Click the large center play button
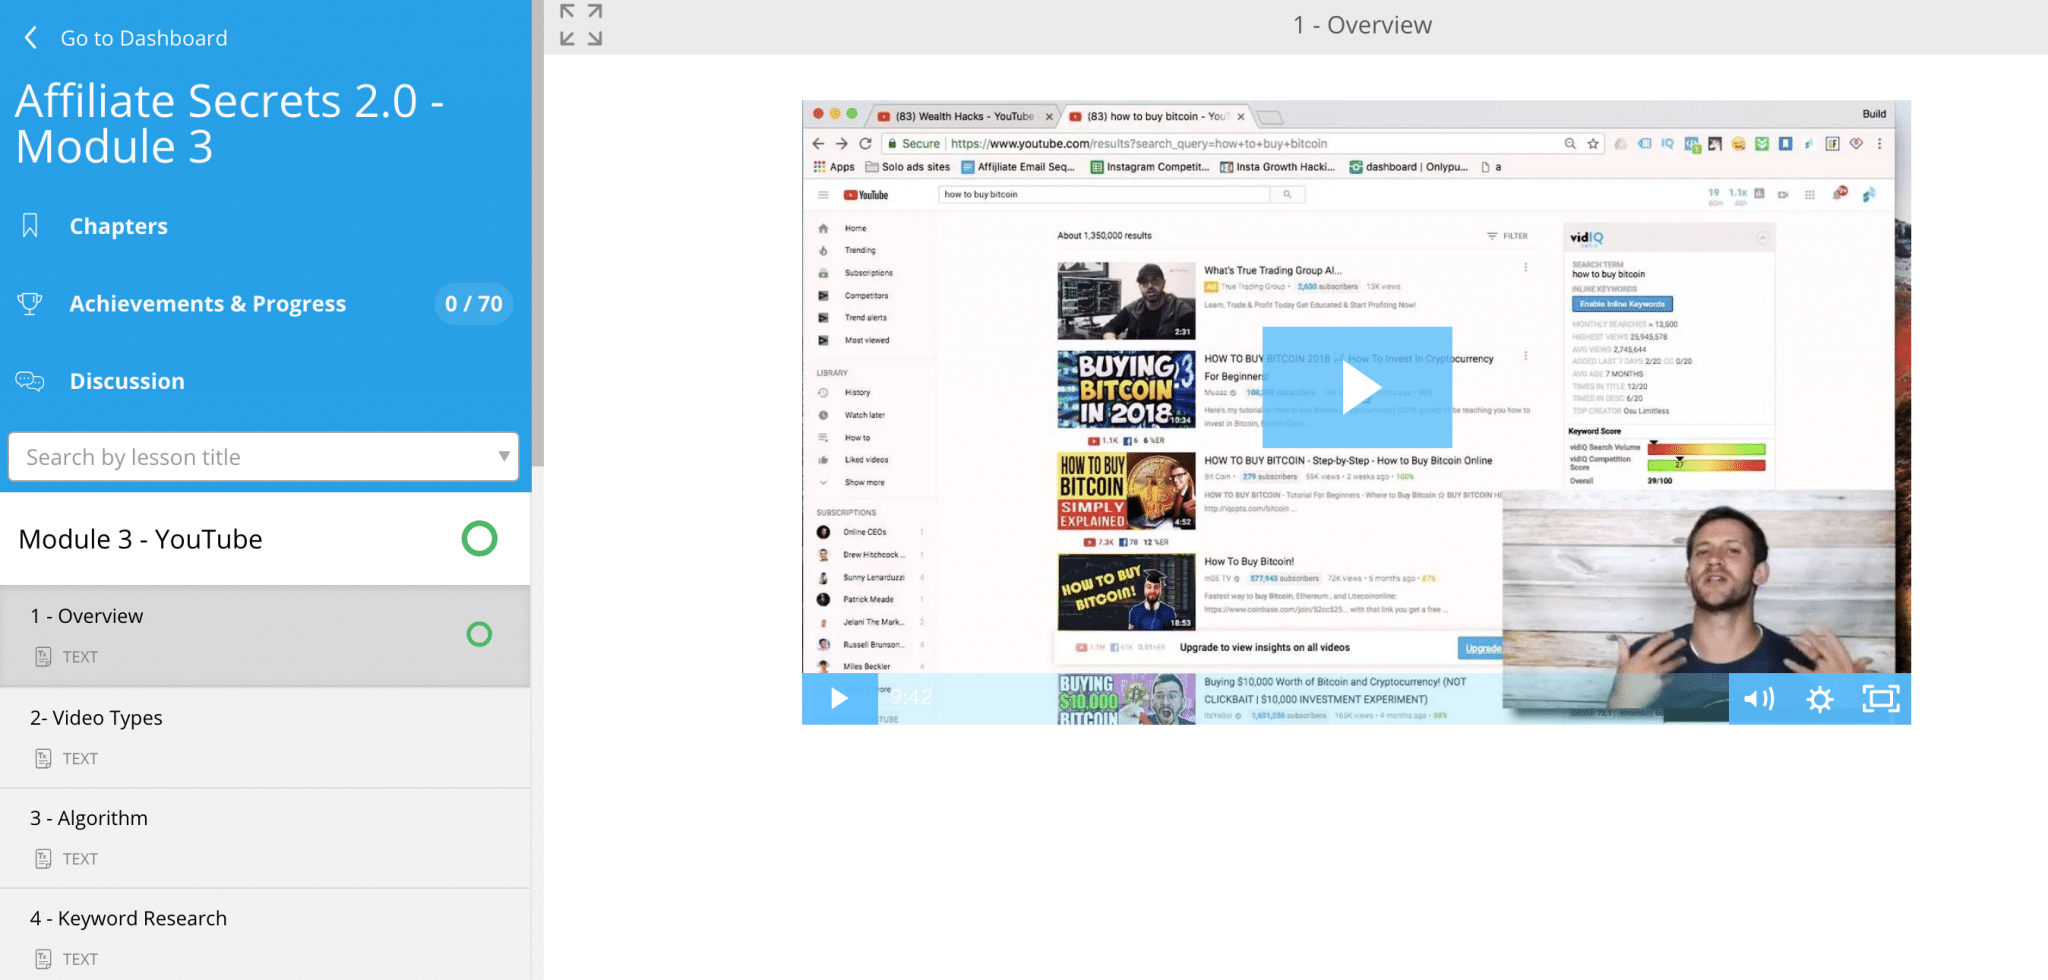Image resolution: width=2048 pixels, height=980 pixels. click(1357, 387)
